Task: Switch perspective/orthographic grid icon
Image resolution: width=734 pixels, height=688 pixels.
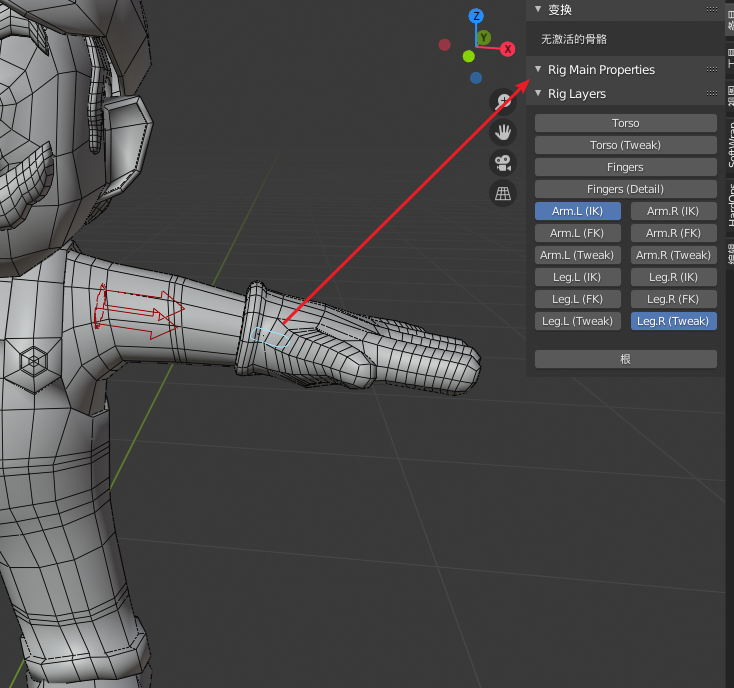Action: pos(503,193)
